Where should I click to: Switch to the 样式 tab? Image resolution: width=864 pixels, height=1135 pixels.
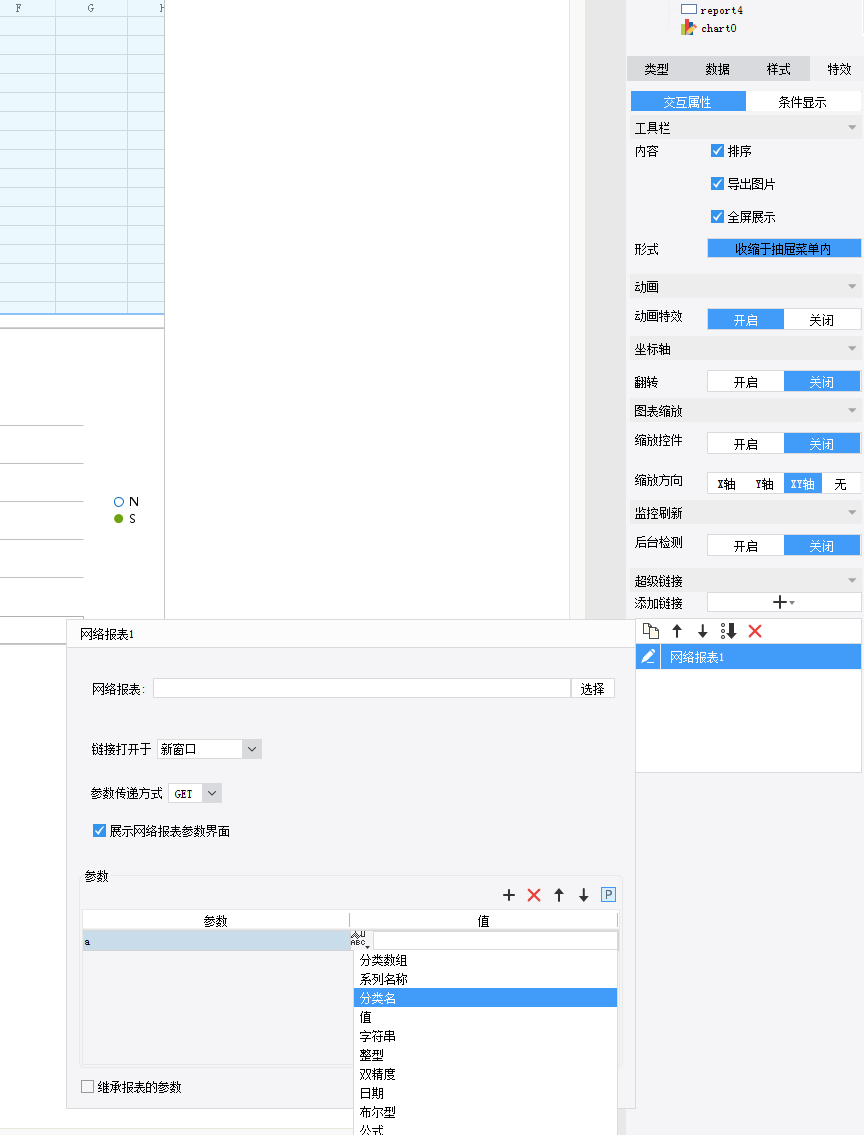pos(779,69)
